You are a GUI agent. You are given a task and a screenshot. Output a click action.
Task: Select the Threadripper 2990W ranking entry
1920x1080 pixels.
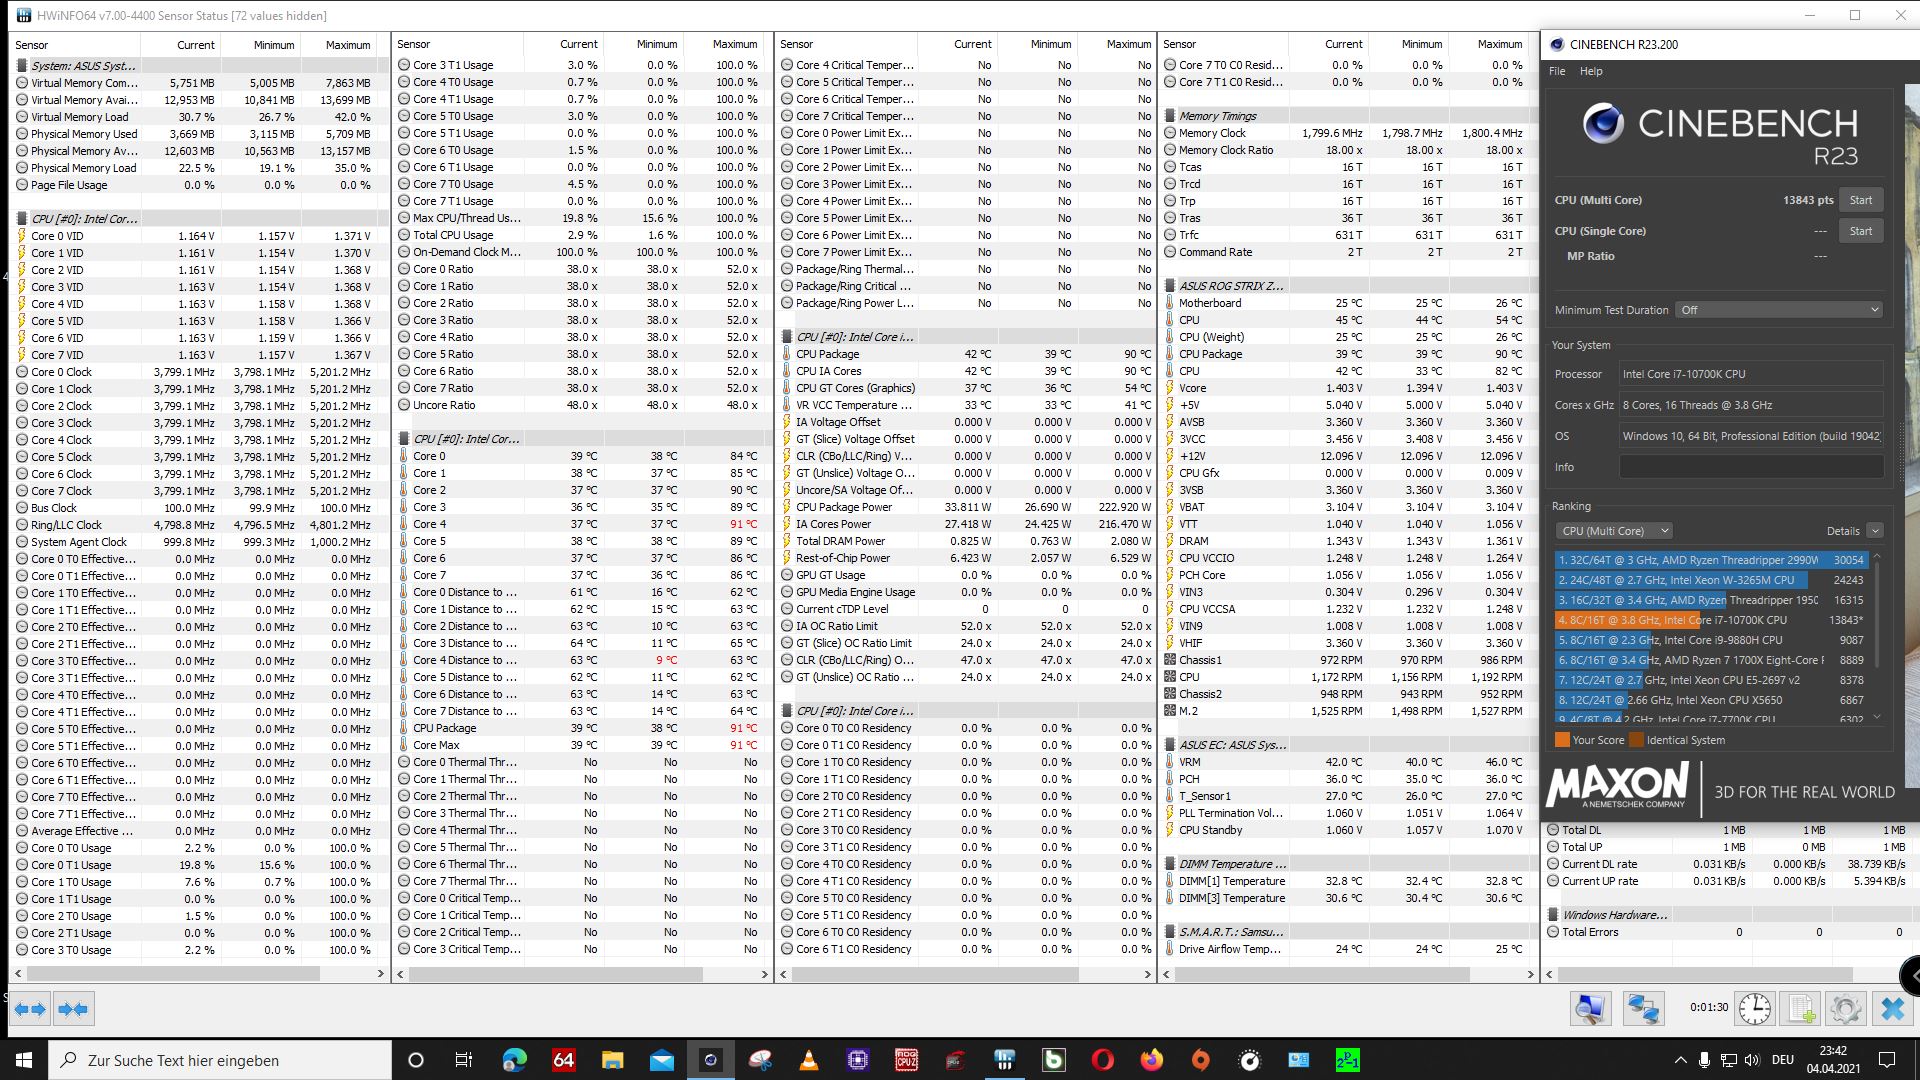click(x=1711, y=560)
